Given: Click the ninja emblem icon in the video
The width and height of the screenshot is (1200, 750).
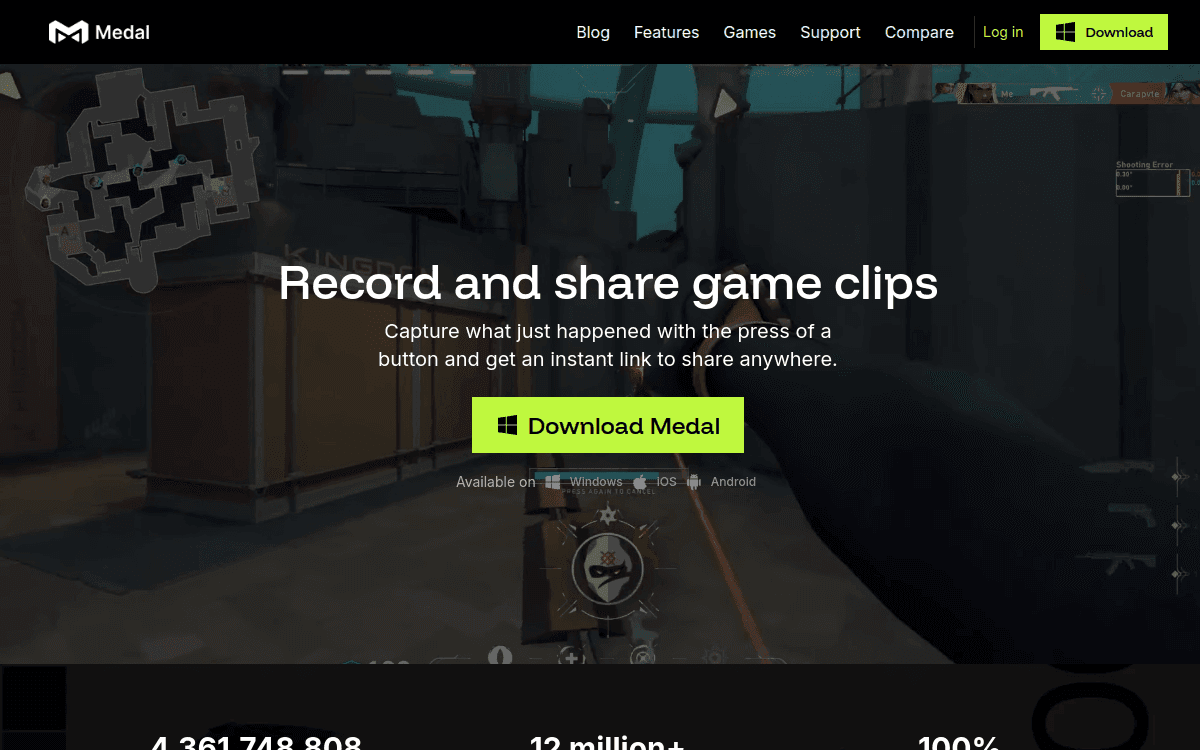Looking at the screenshot, I should pos(608,568).
